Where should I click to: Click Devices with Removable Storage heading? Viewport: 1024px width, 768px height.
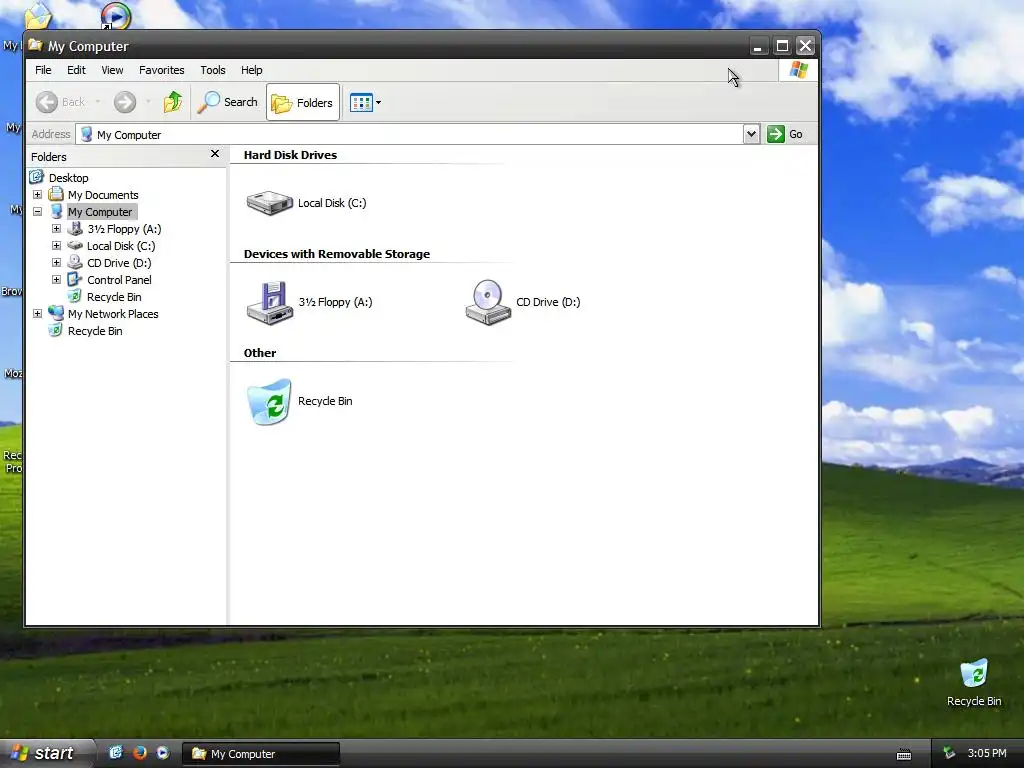336,254
